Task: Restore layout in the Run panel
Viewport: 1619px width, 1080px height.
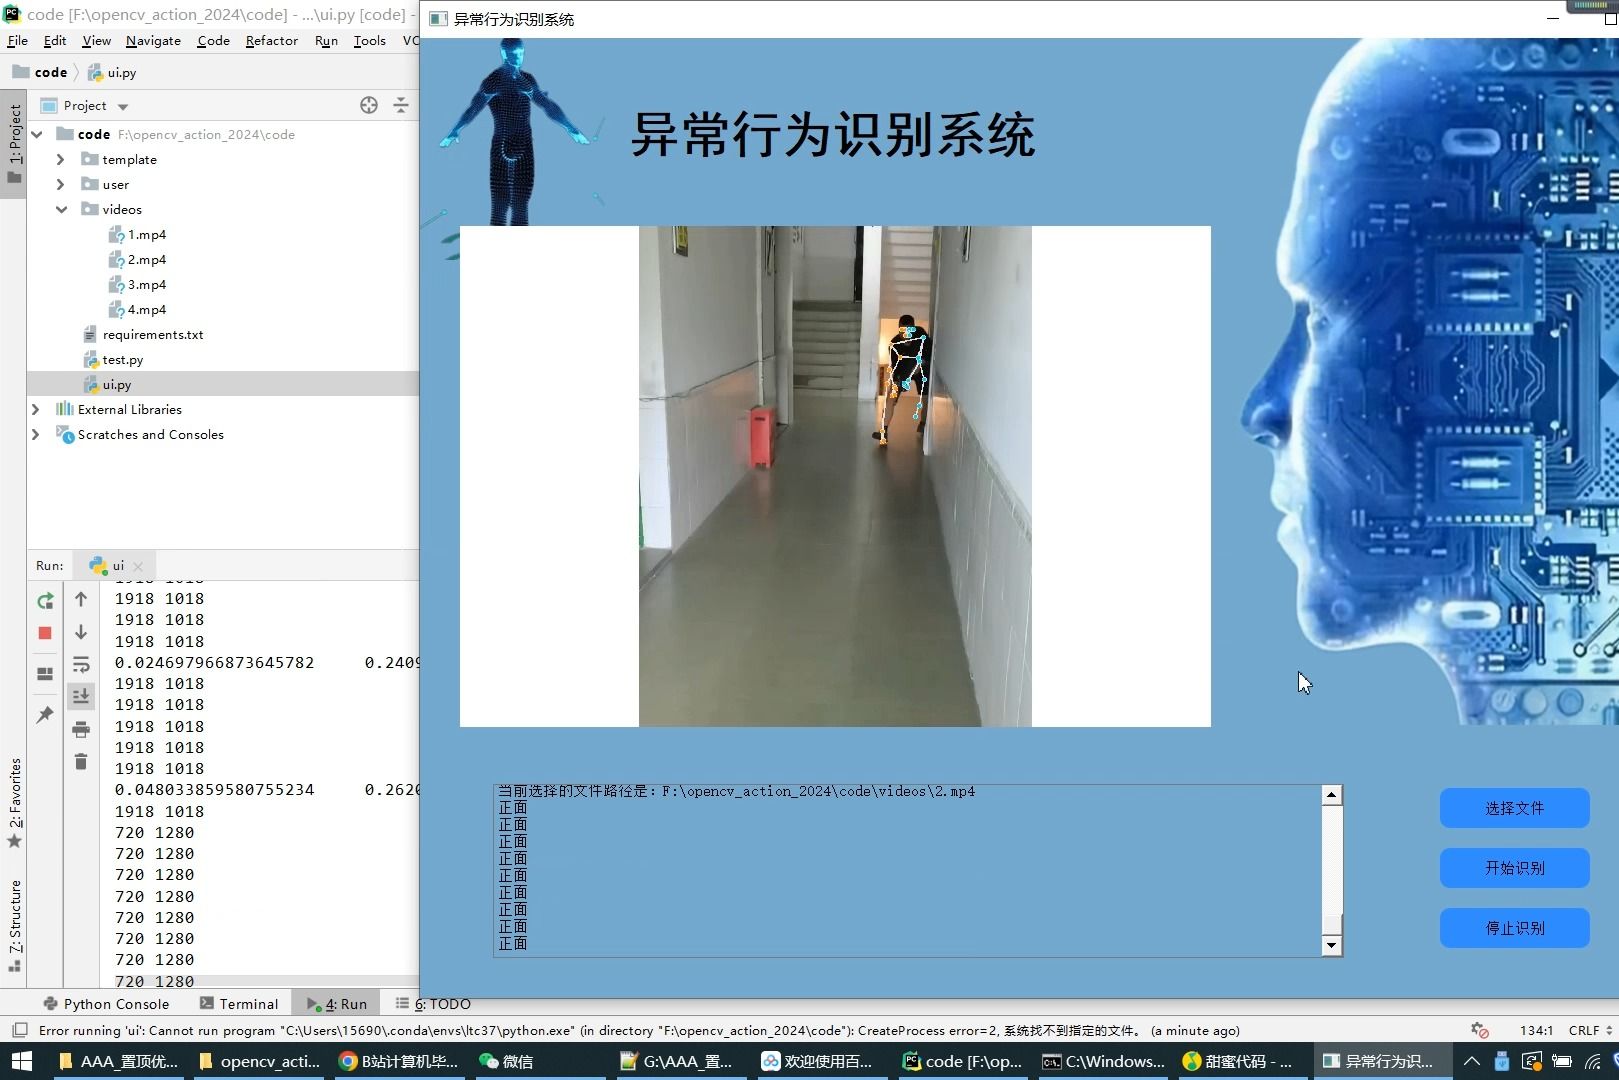Action: [45, 674]
